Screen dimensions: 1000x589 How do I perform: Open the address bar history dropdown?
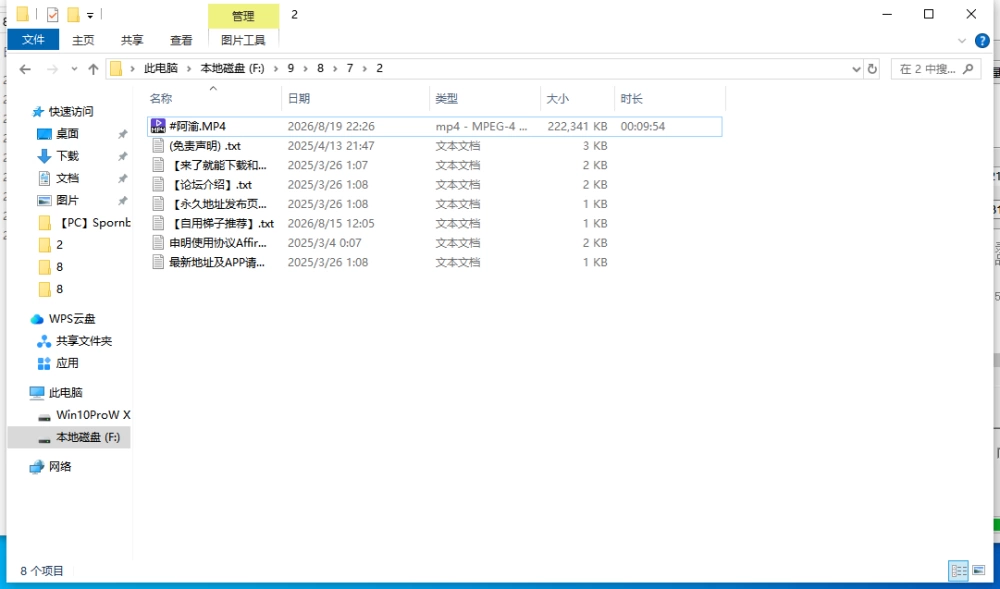[857, 69]
